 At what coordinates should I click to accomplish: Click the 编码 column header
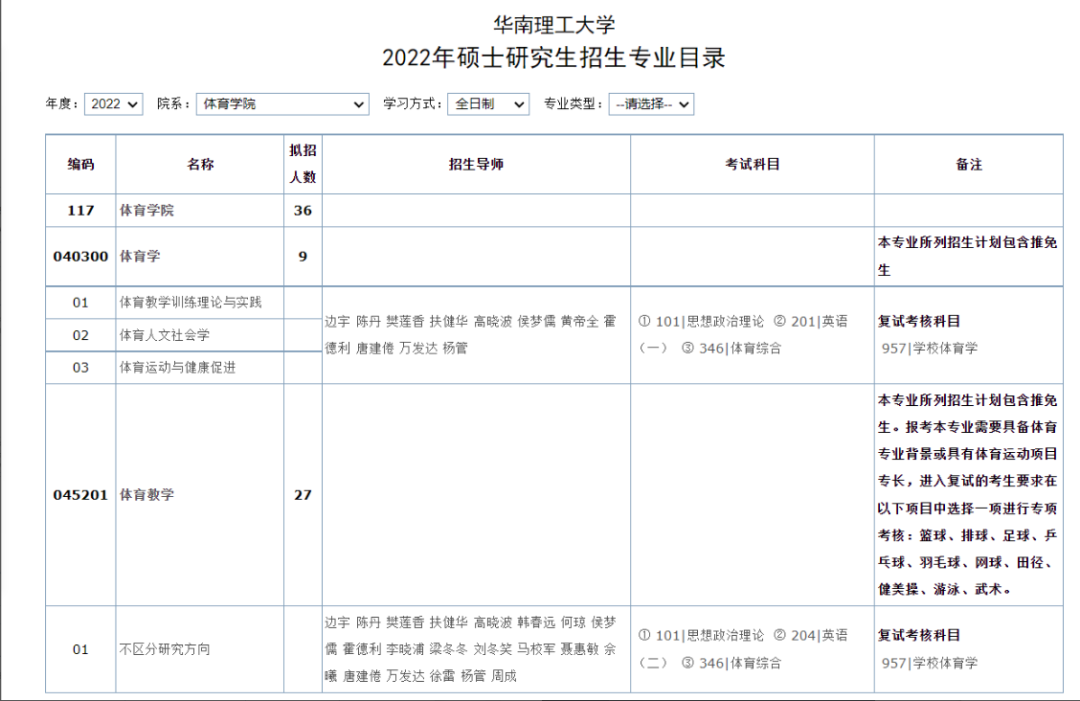tap(81, 164)
